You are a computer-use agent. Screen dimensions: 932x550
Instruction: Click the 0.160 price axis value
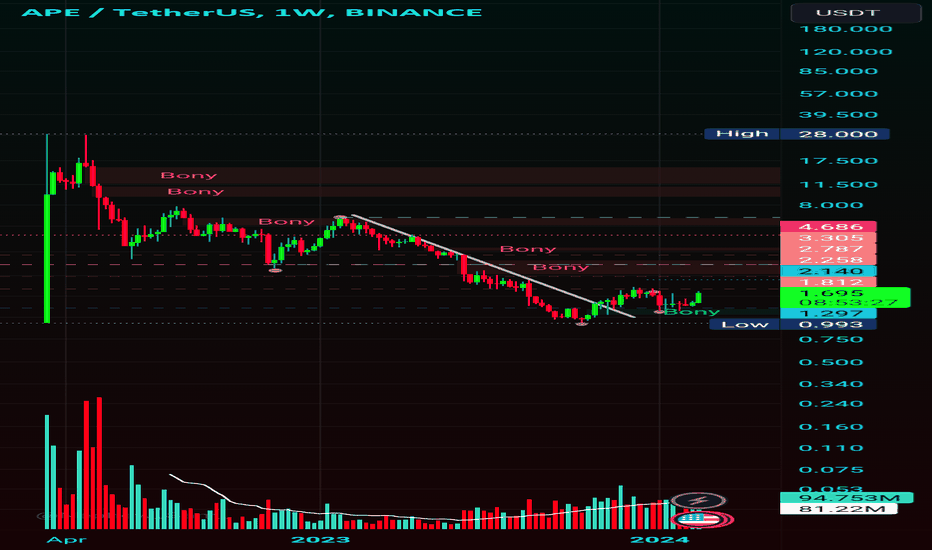(831, 427)
